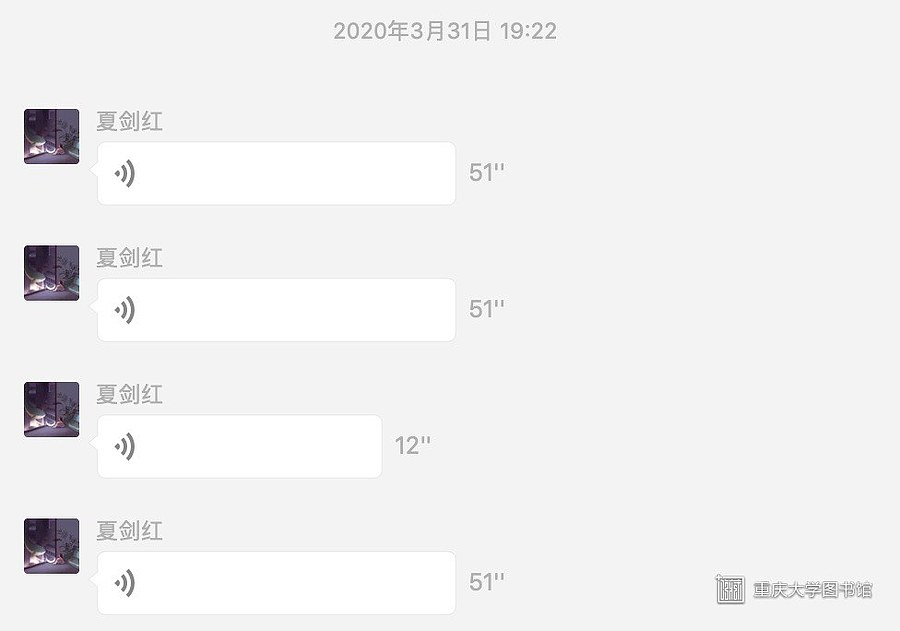Image resolution: width=900 pixels, height=631 pixels.
Task: Open the avatar next to the 12'' message
Action: (x=52, y=409)
